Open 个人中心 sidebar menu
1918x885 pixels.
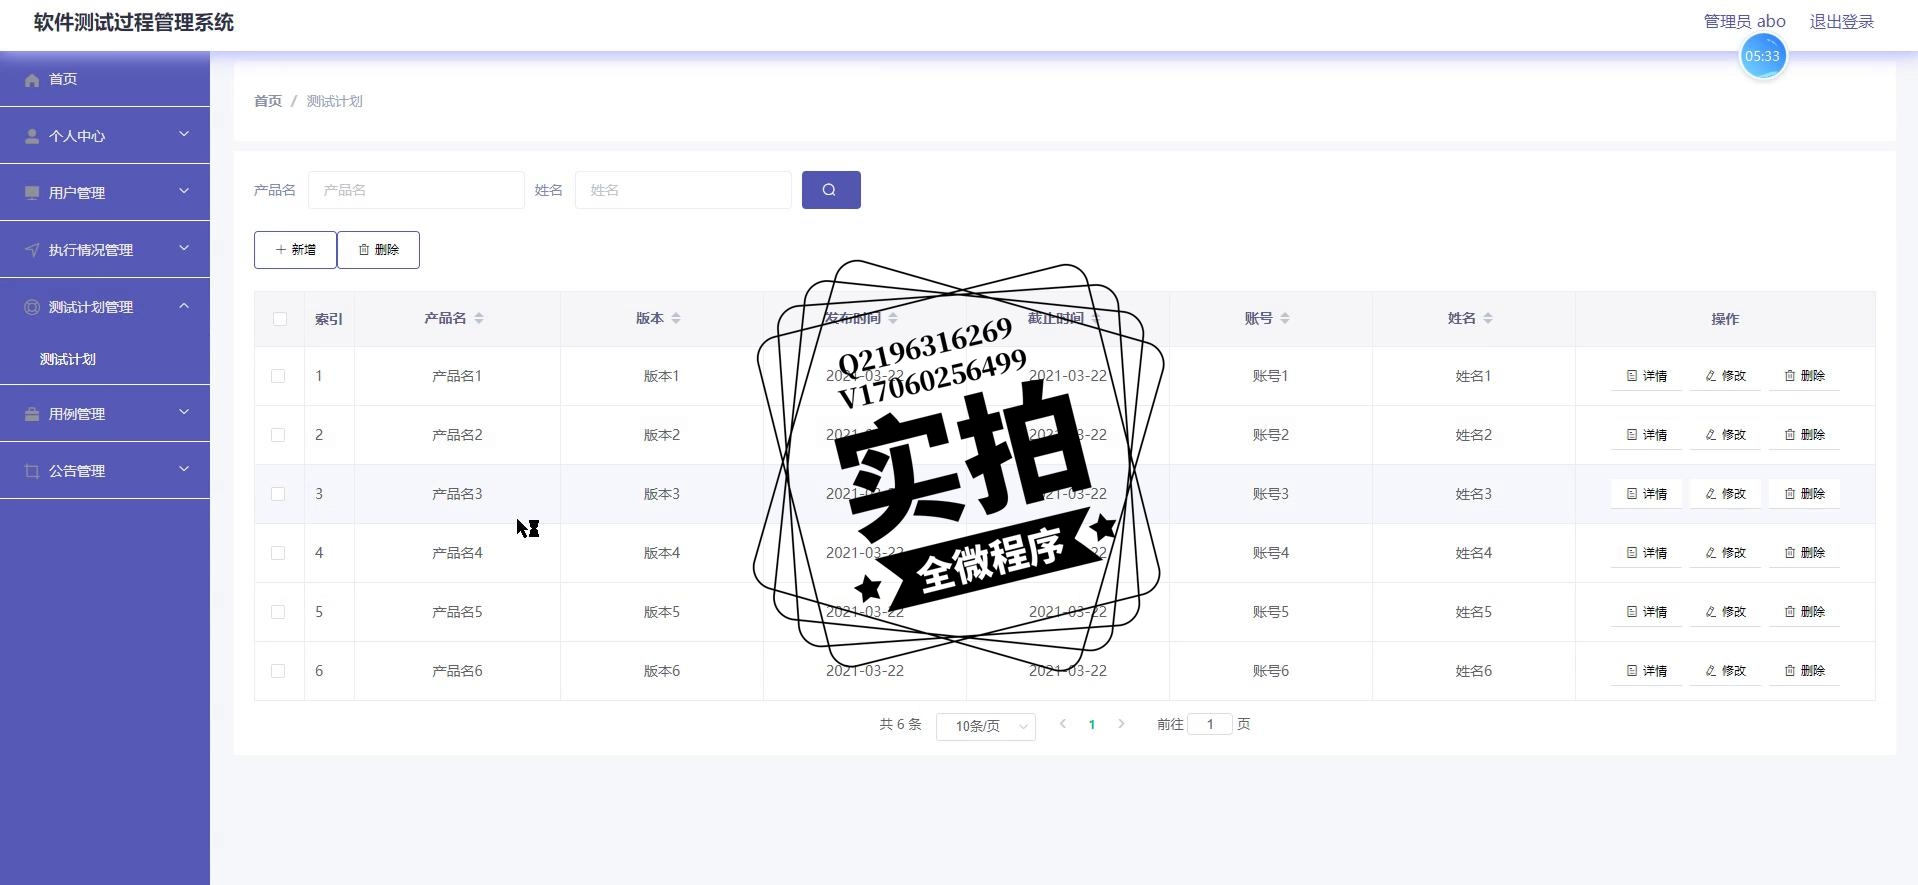[105, 136]
